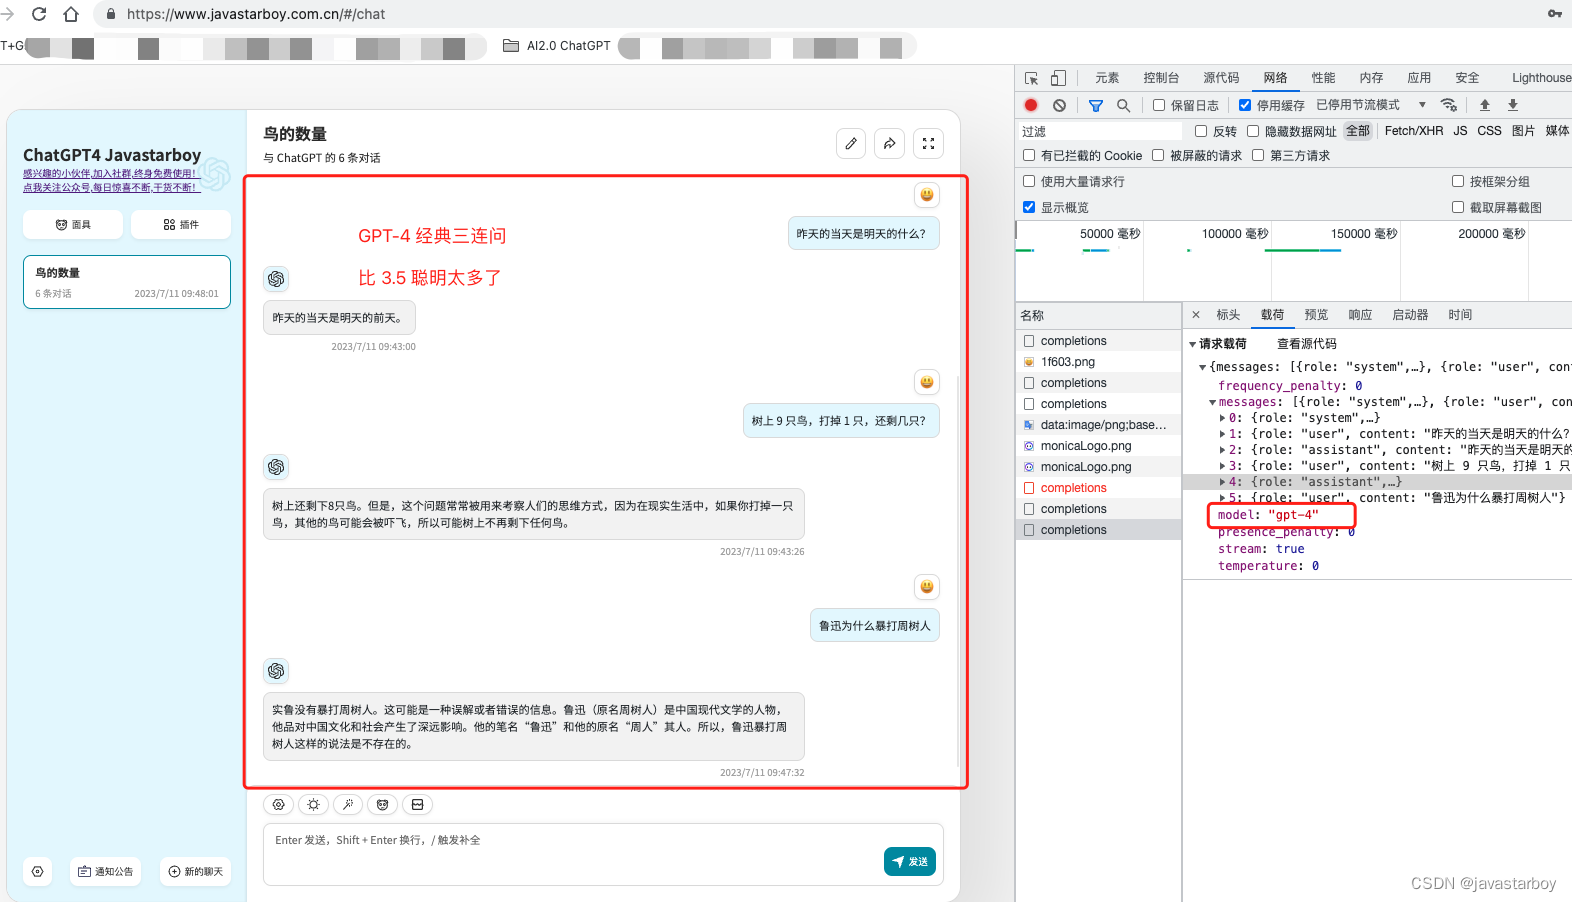Image resolution: width=1572 pixels, height=902 pixels.
Task: Close the request details pane
Action: [1196, 315]
